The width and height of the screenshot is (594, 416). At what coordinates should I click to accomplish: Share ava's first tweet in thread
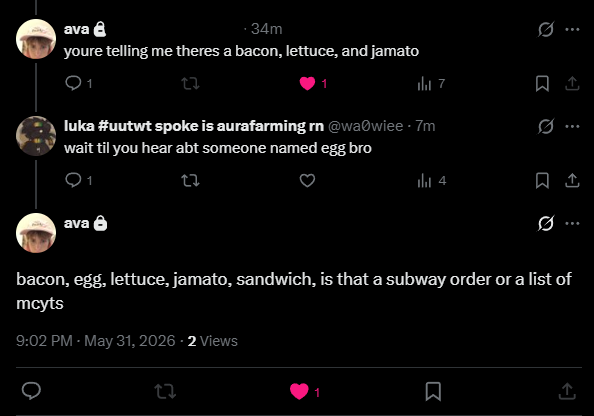(572, 83)
